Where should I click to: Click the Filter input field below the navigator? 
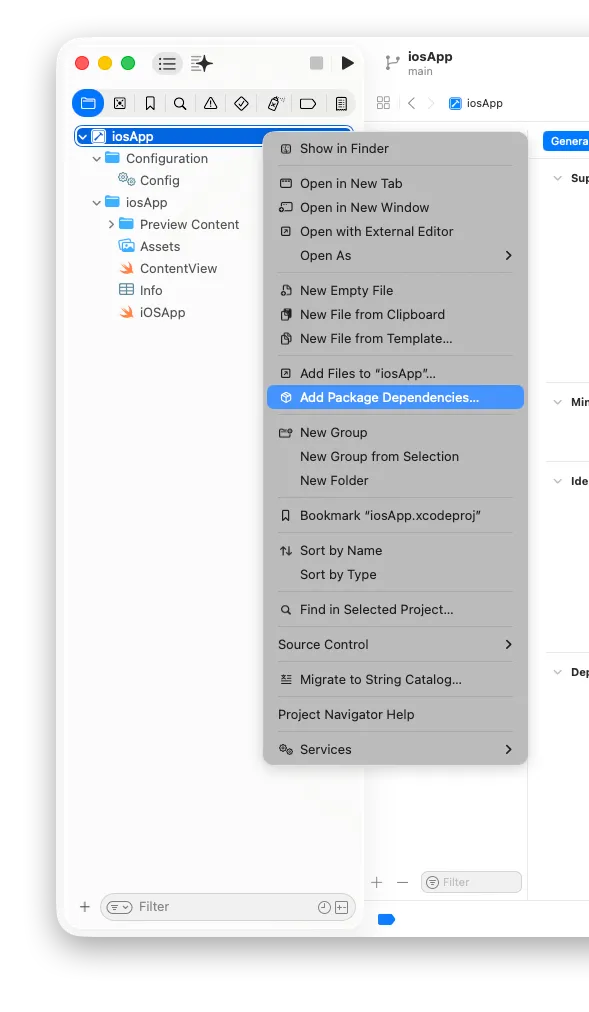(x=200, y=906)
